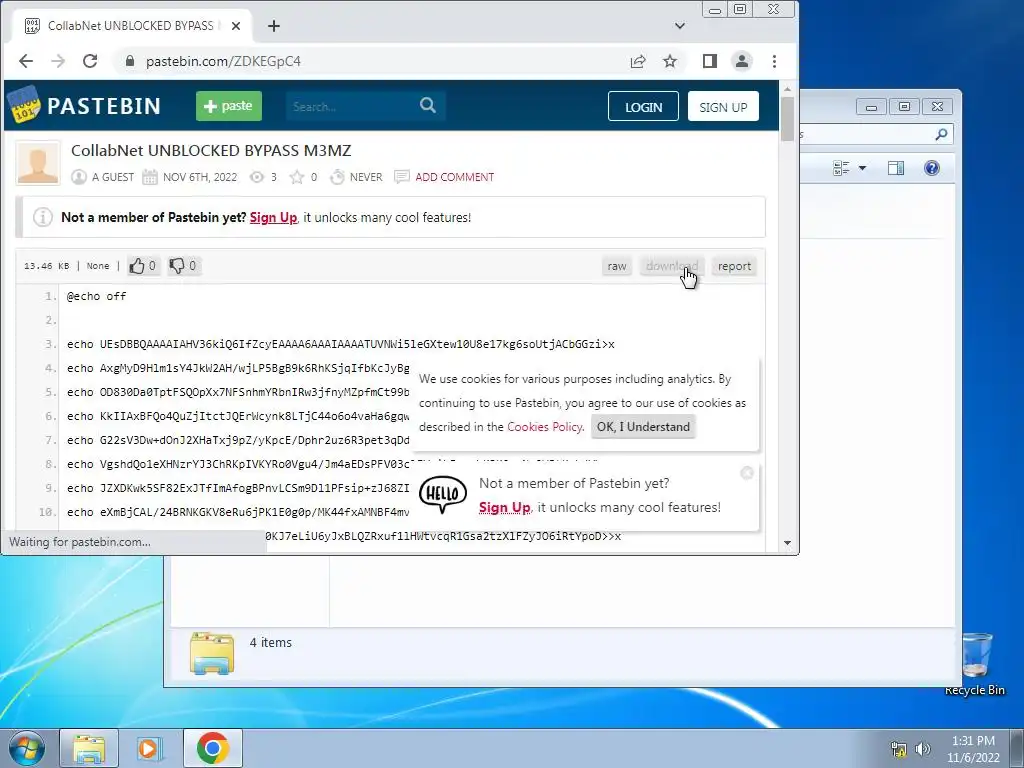This screenshot has width=1024, height=768.
Task: Open a new tab with the plus button
Action: (274, 26)
